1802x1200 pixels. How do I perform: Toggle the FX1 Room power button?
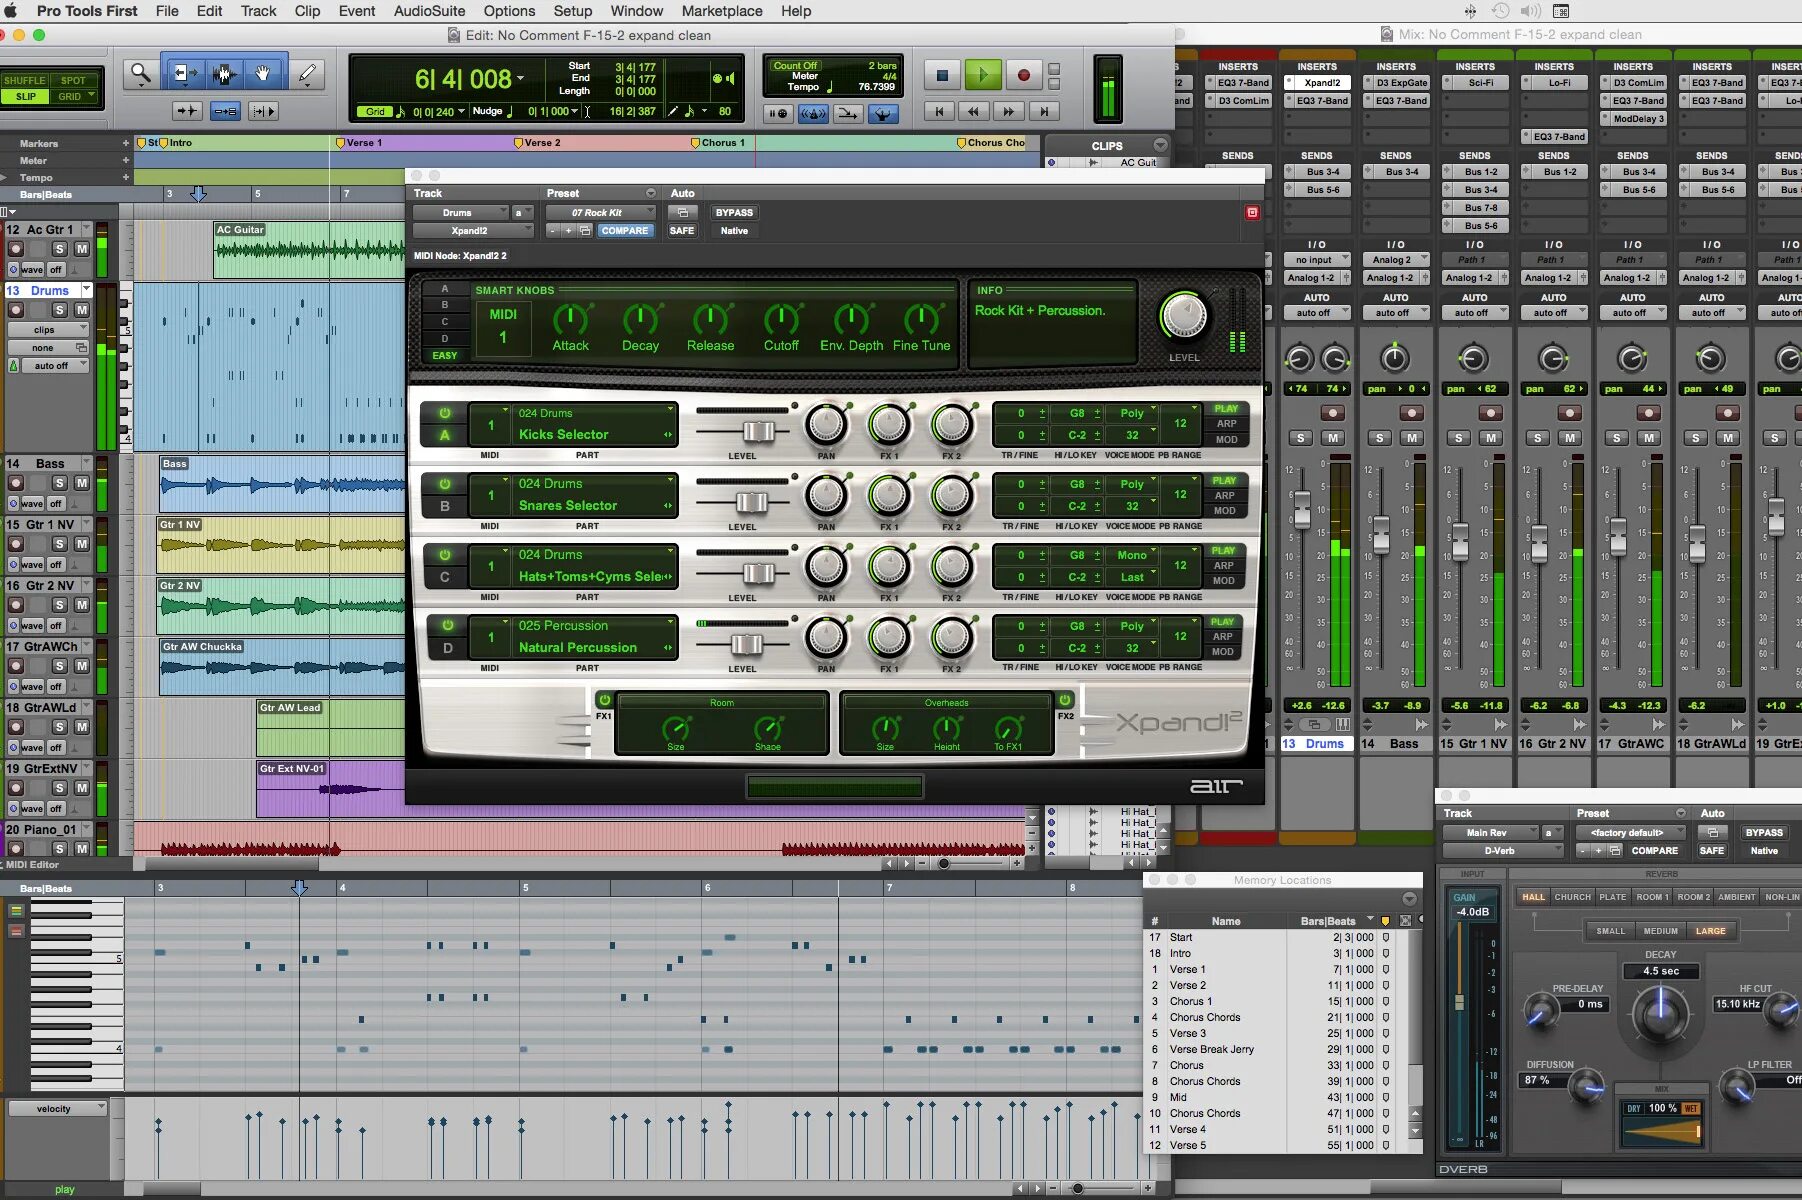(x=604, y=700)
